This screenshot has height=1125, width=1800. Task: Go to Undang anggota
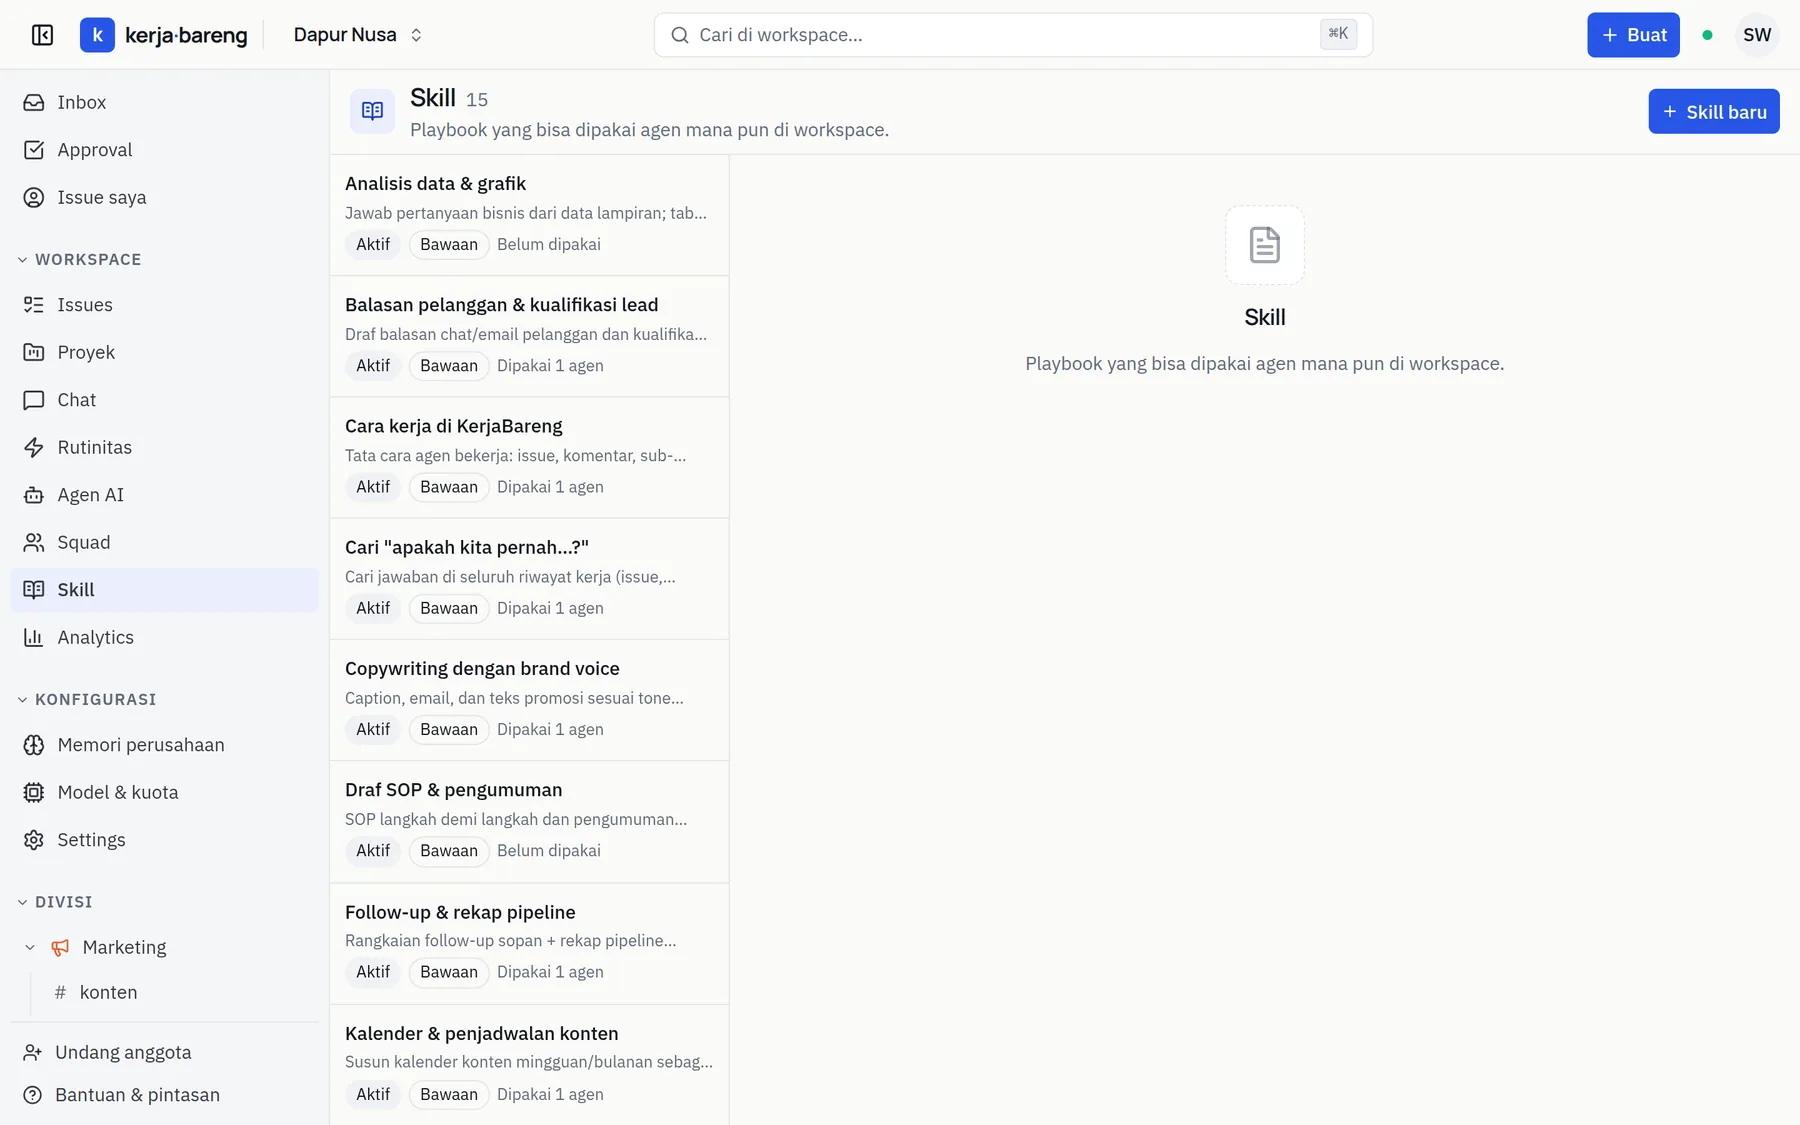[x=165, y=1052]
